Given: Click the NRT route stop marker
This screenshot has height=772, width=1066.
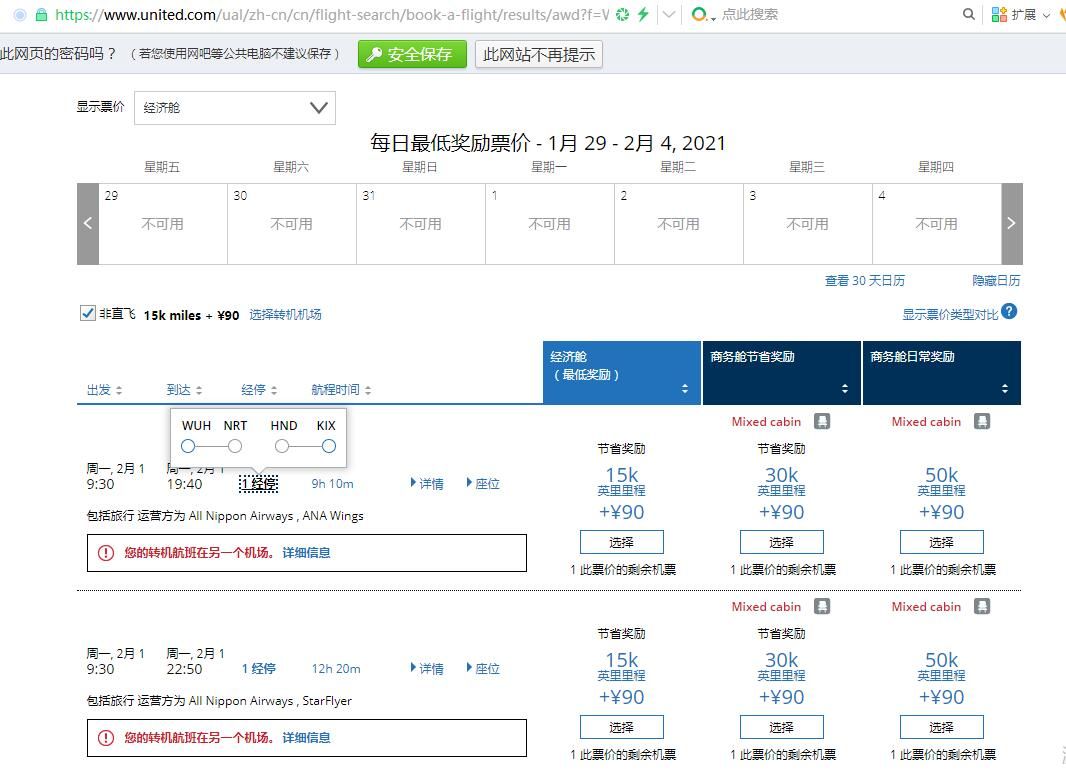Looking at the screenshot, I should click(x=235, y=446).
